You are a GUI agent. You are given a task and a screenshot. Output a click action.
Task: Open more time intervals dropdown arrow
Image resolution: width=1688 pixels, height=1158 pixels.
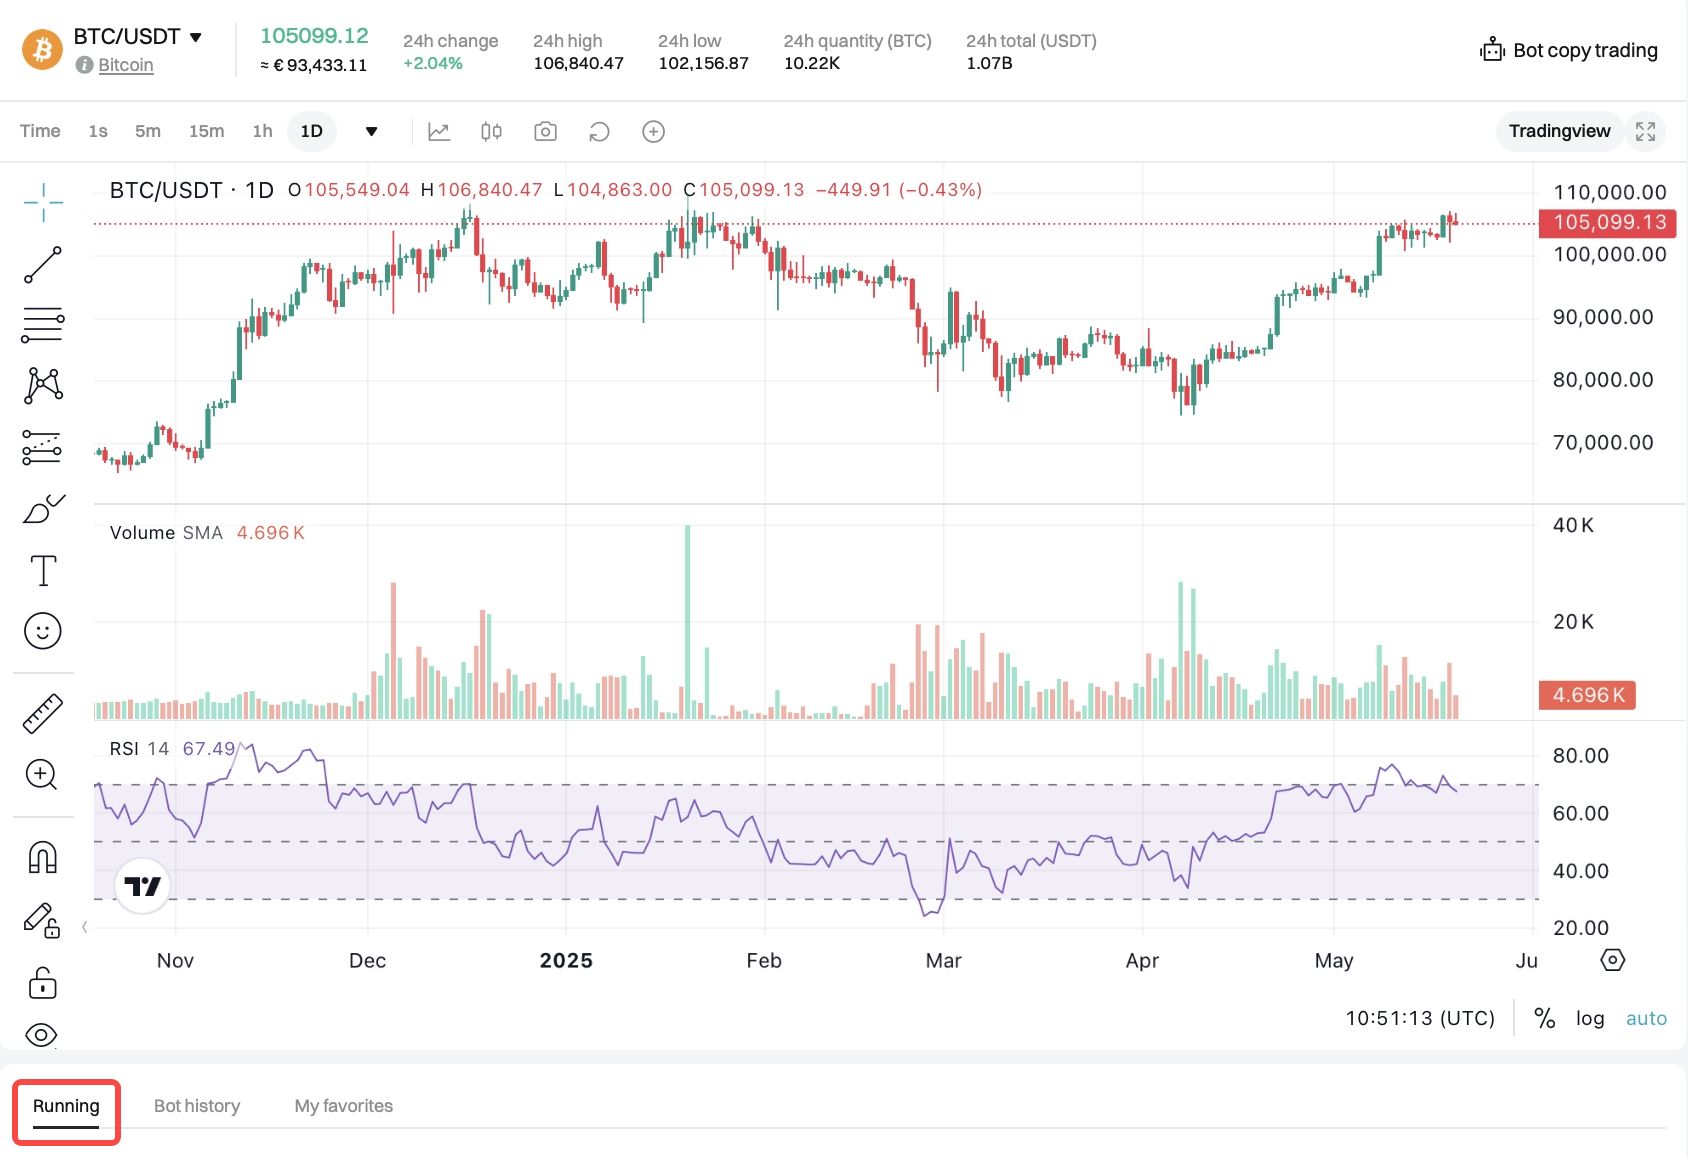[x=371, y=132]
